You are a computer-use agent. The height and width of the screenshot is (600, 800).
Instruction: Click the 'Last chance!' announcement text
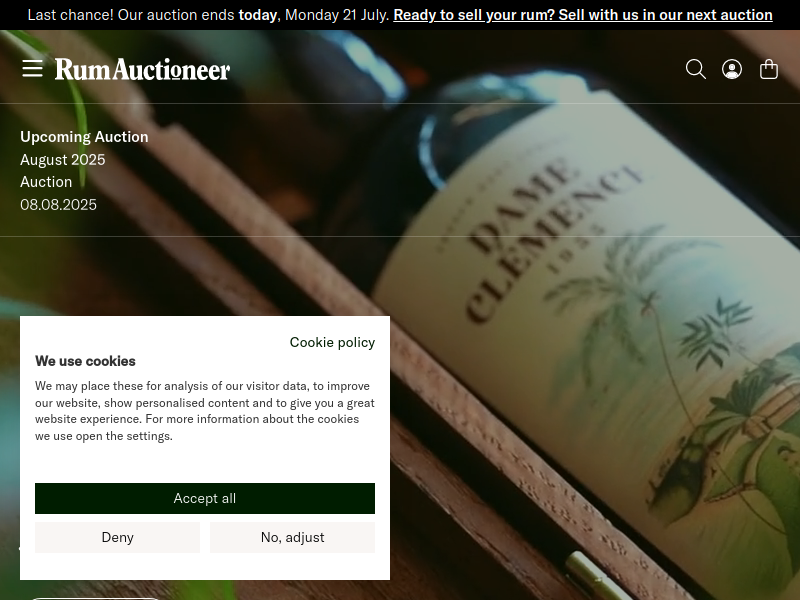click(x=70, y=15)
